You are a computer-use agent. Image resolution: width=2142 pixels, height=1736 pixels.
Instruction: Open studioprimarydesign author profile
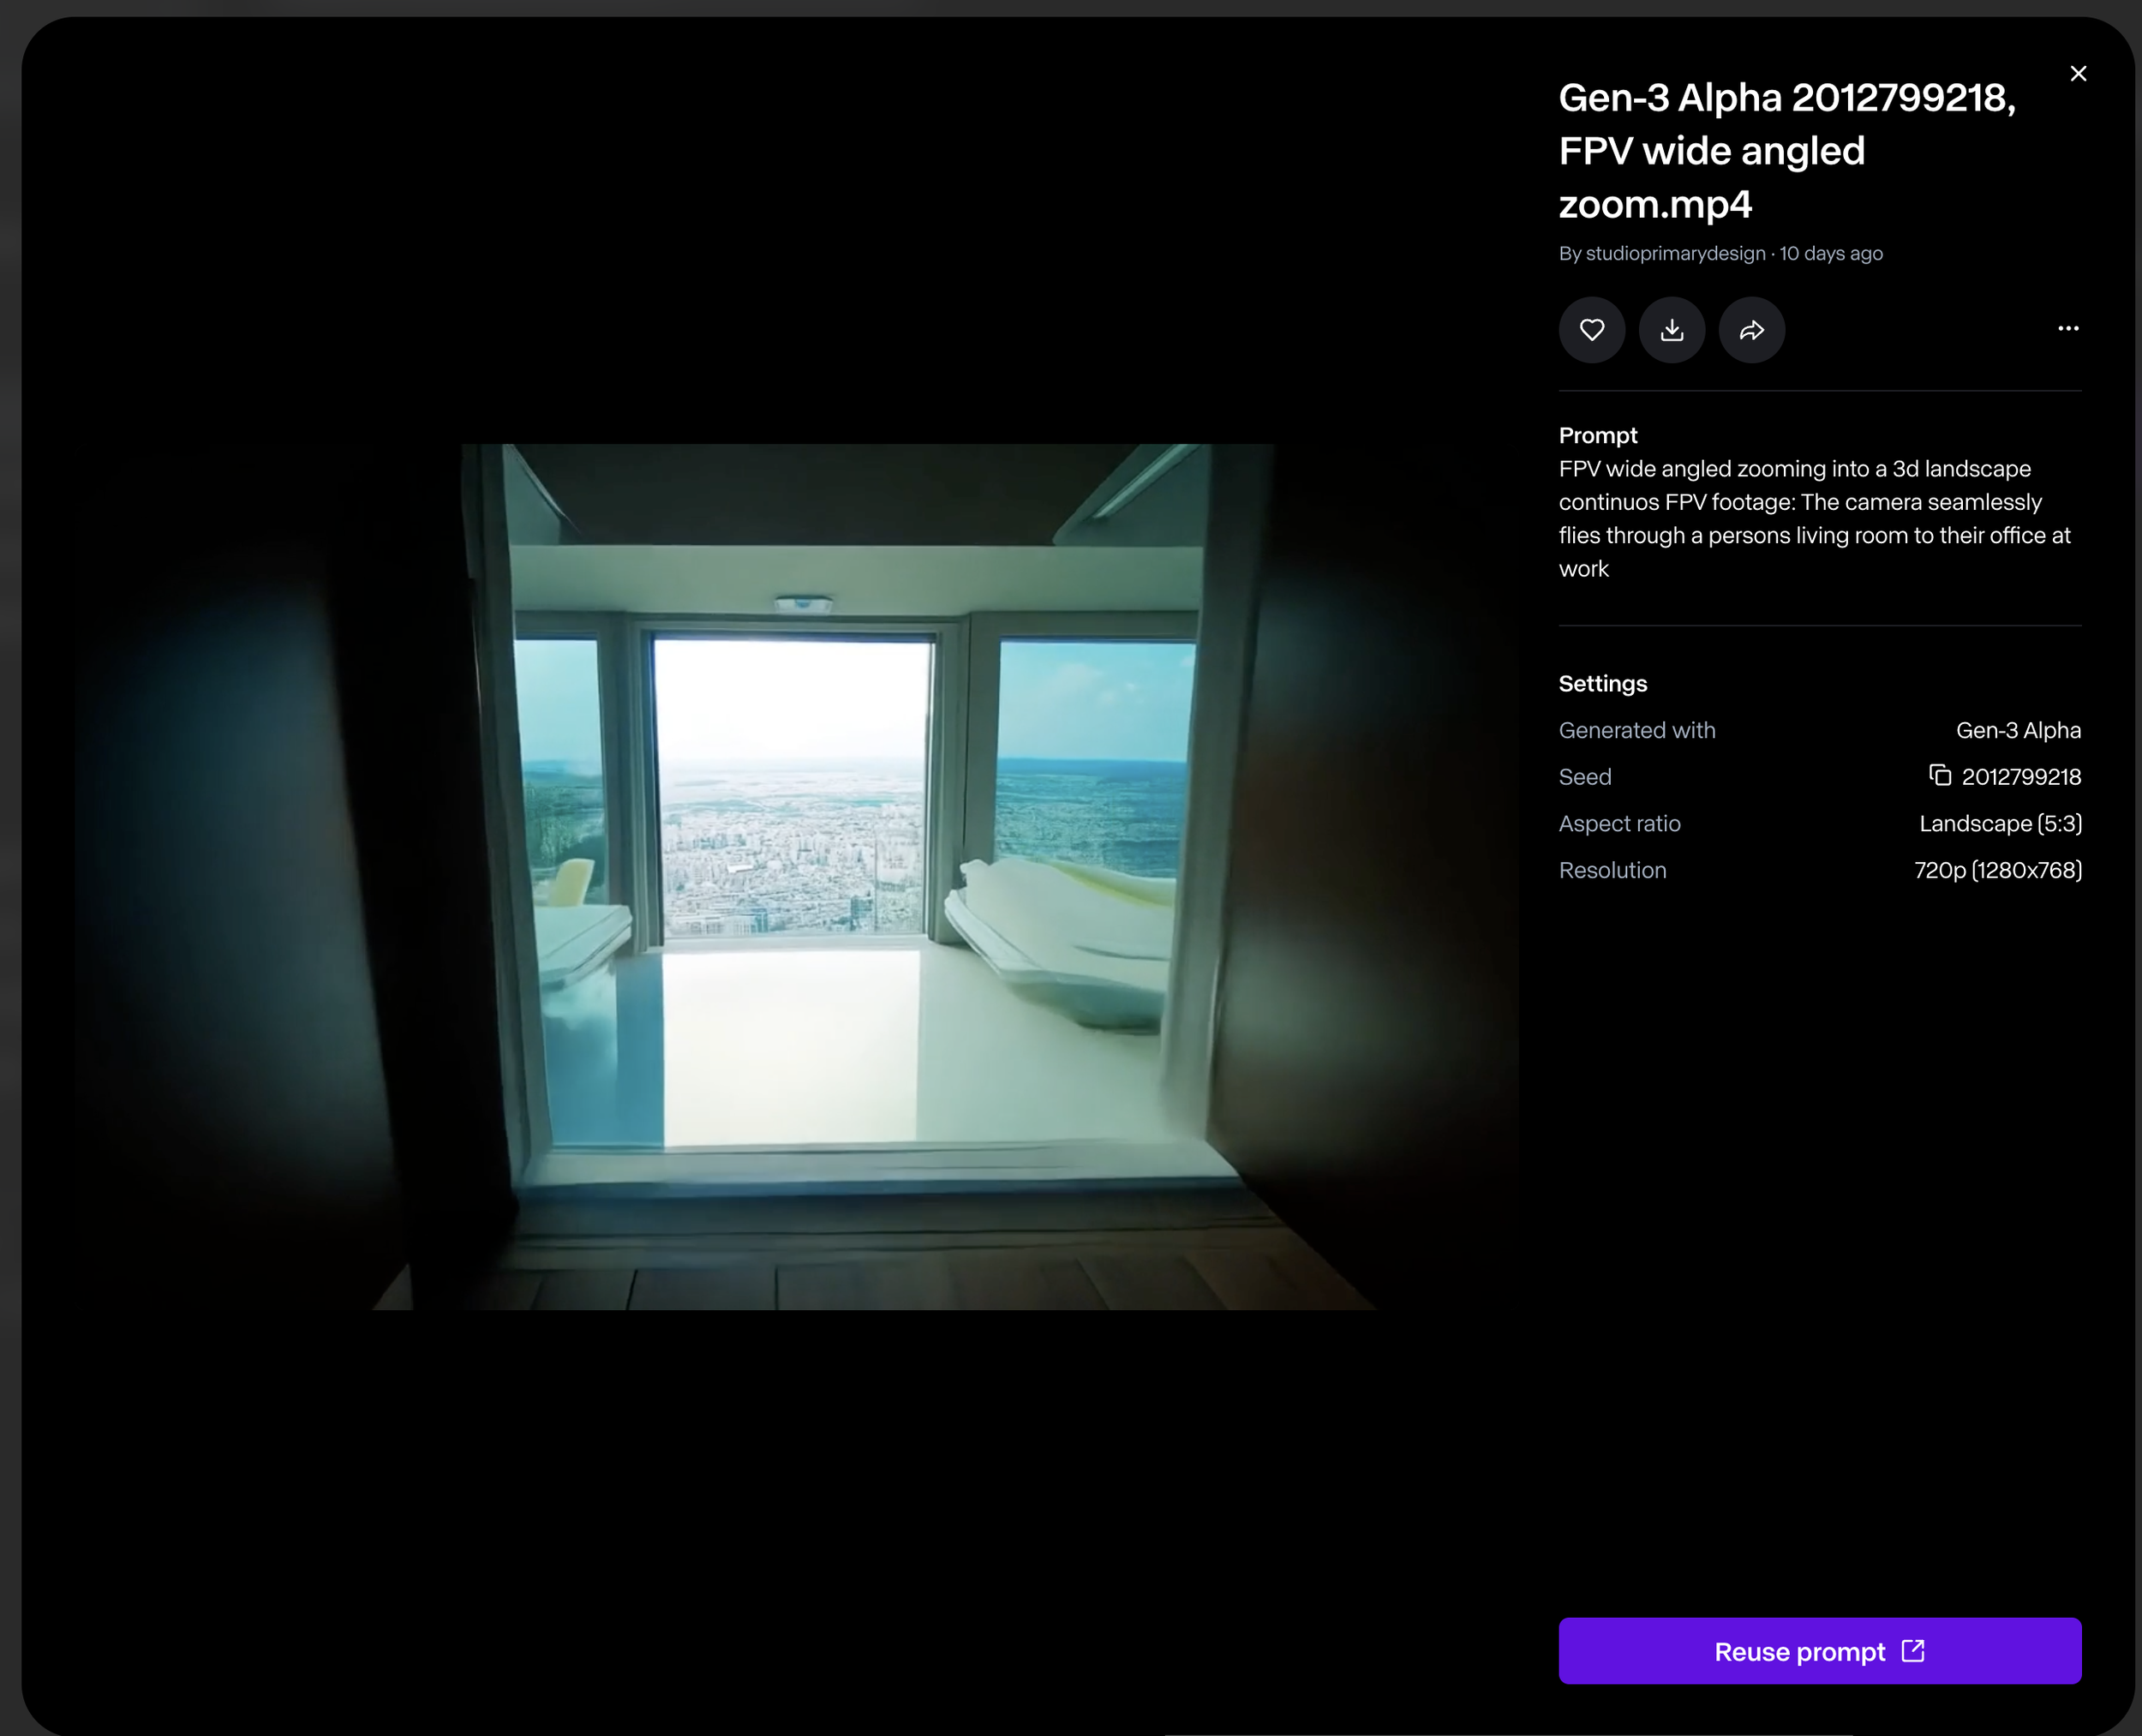click(x=1675, y=254)
